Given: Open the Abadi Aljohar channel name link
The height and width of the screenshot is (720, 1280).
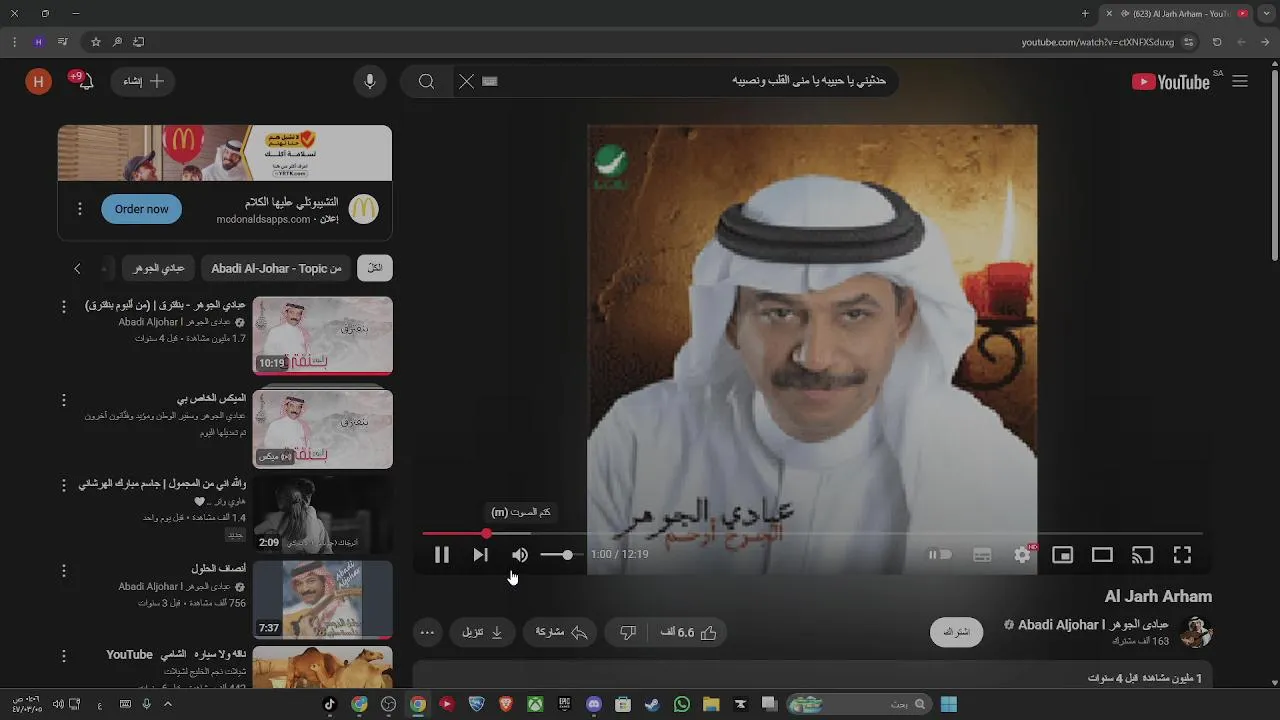Looking at the screenshot, I should (x=1092, y=625).
